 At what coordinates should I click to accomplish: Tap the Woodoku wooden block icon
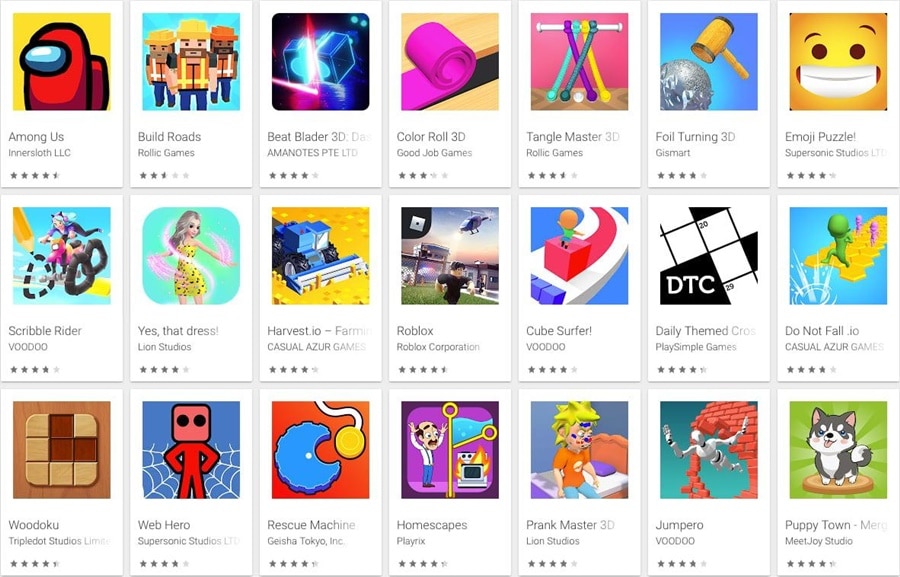click(x=61, y=450)
